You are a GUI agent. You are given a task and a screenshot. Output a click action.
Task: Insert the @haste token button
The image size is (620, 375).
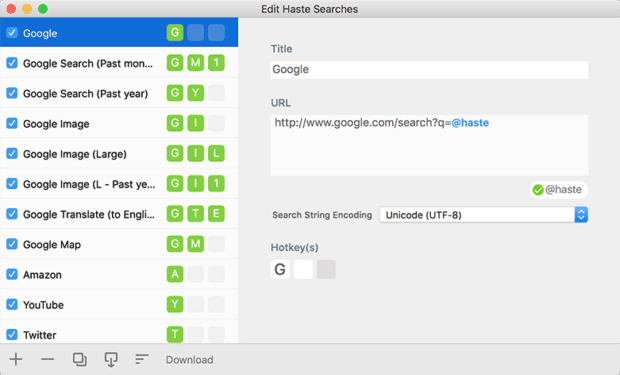pyautogui.click(x=558, y=190)
